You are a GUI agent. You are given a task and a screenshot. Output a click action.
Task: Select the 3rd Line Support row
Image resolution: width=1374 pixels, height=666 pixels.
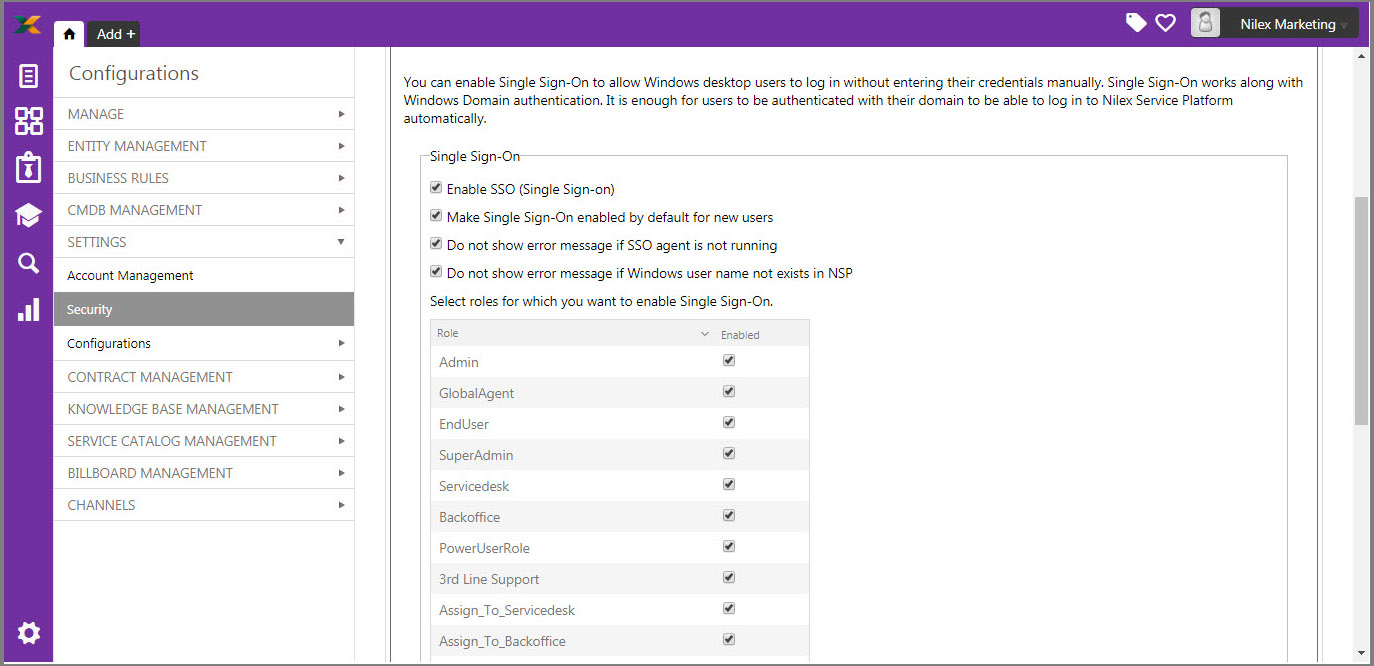[620, 579]
